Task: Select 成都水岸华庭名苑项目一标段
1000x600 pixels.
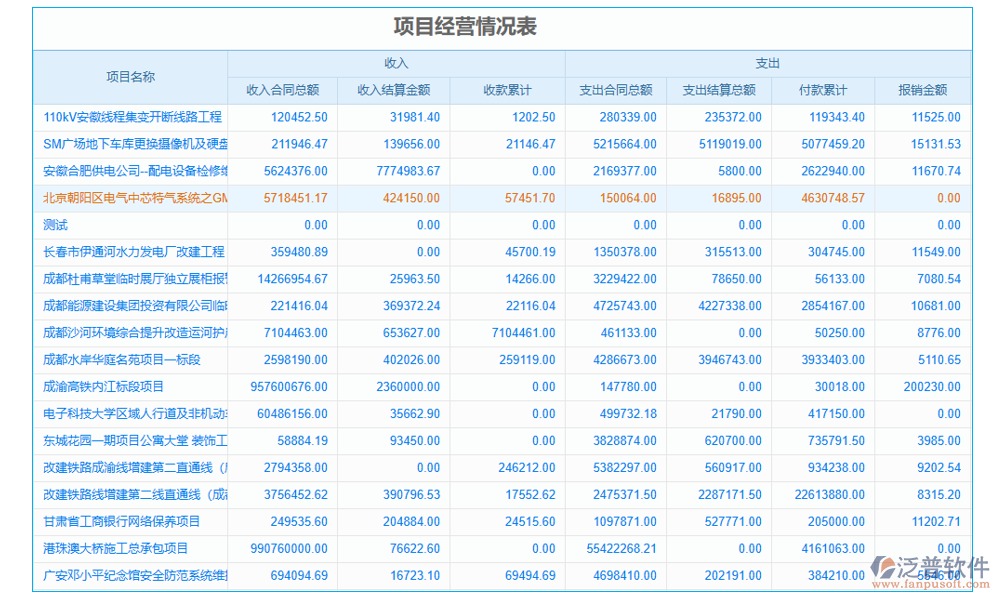Action: click(122, 359)
